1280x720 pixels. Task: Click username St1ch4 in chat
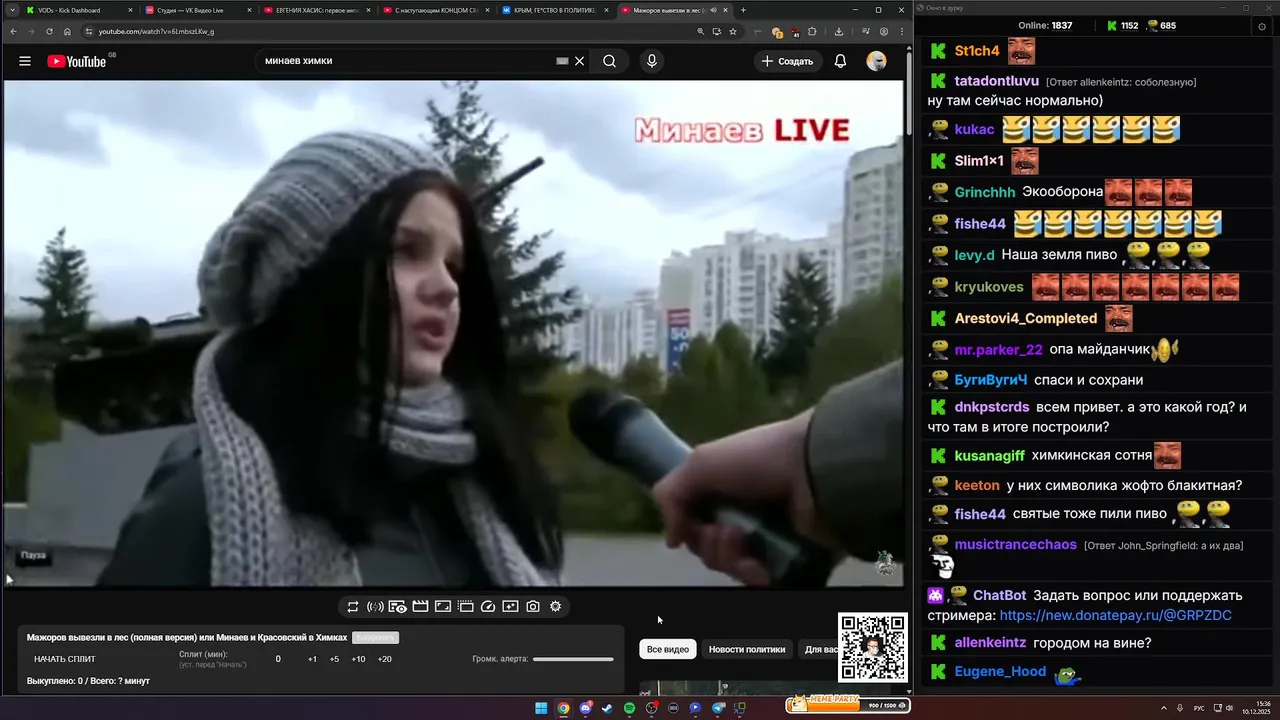coord(977,51)
